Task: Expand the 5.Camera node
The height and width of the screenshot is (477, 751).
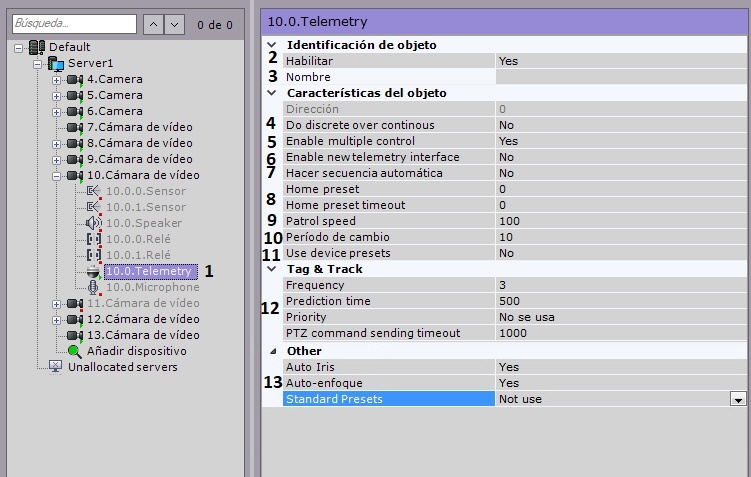Action: 57,96
